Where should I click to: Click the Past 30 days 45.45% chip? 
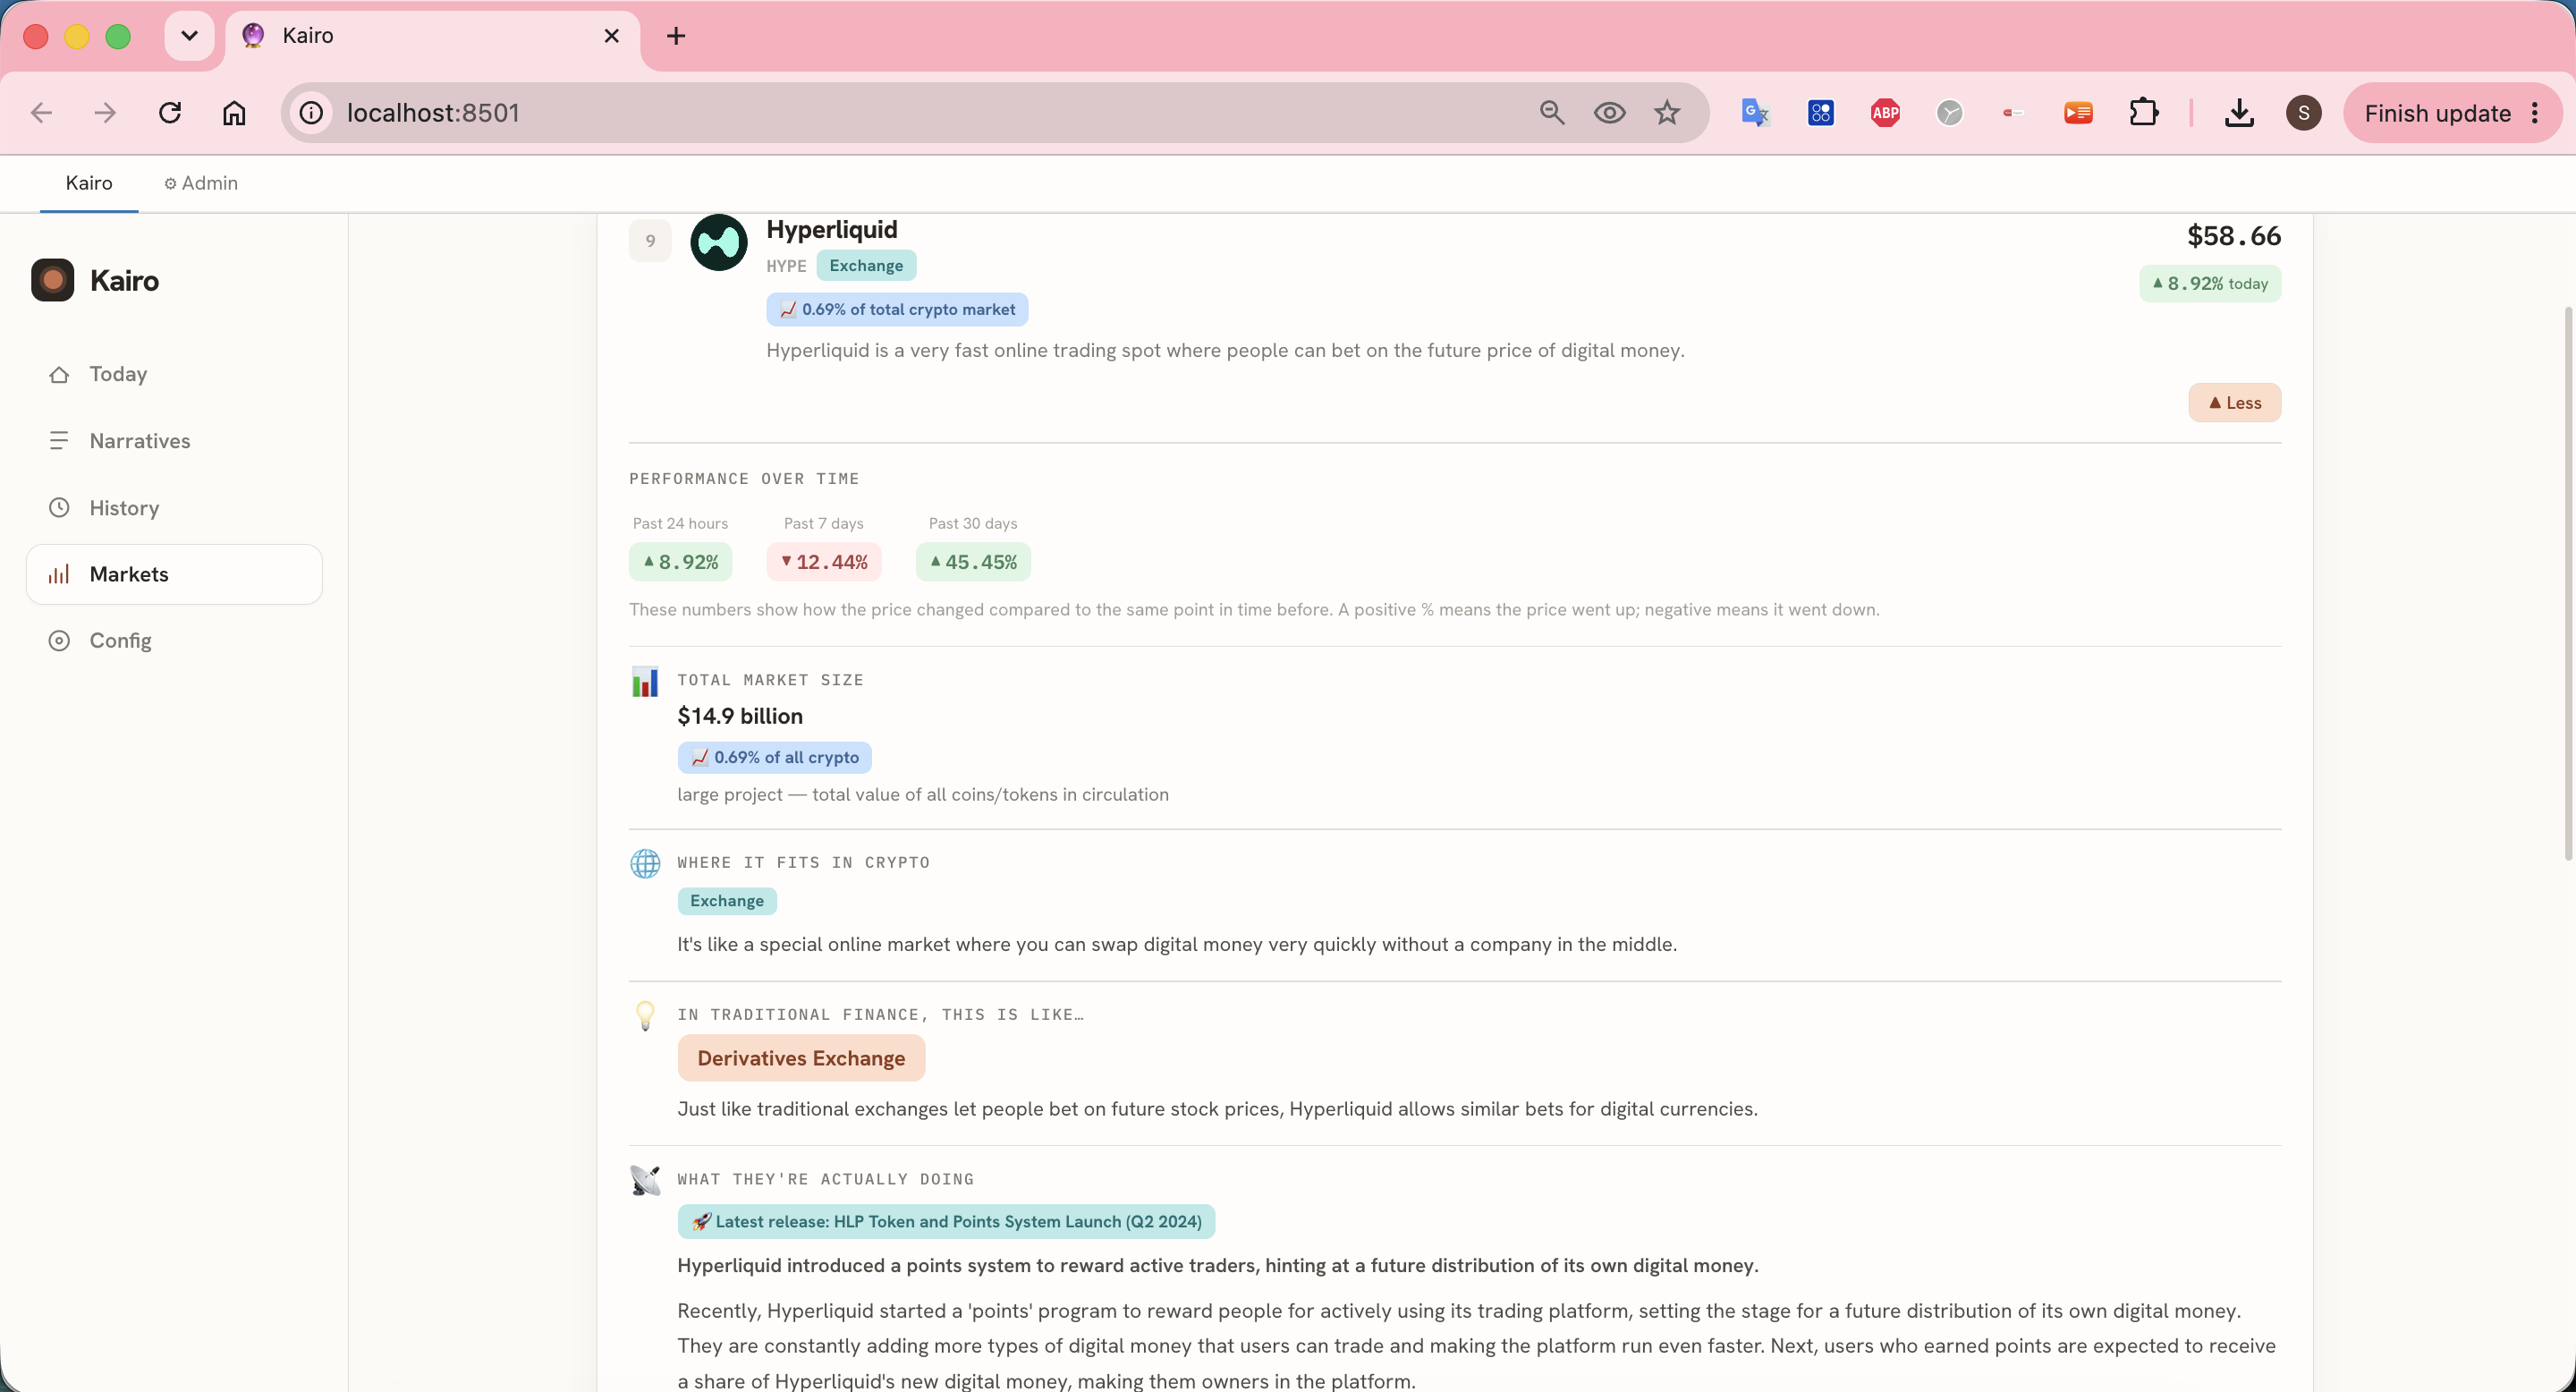973,562
